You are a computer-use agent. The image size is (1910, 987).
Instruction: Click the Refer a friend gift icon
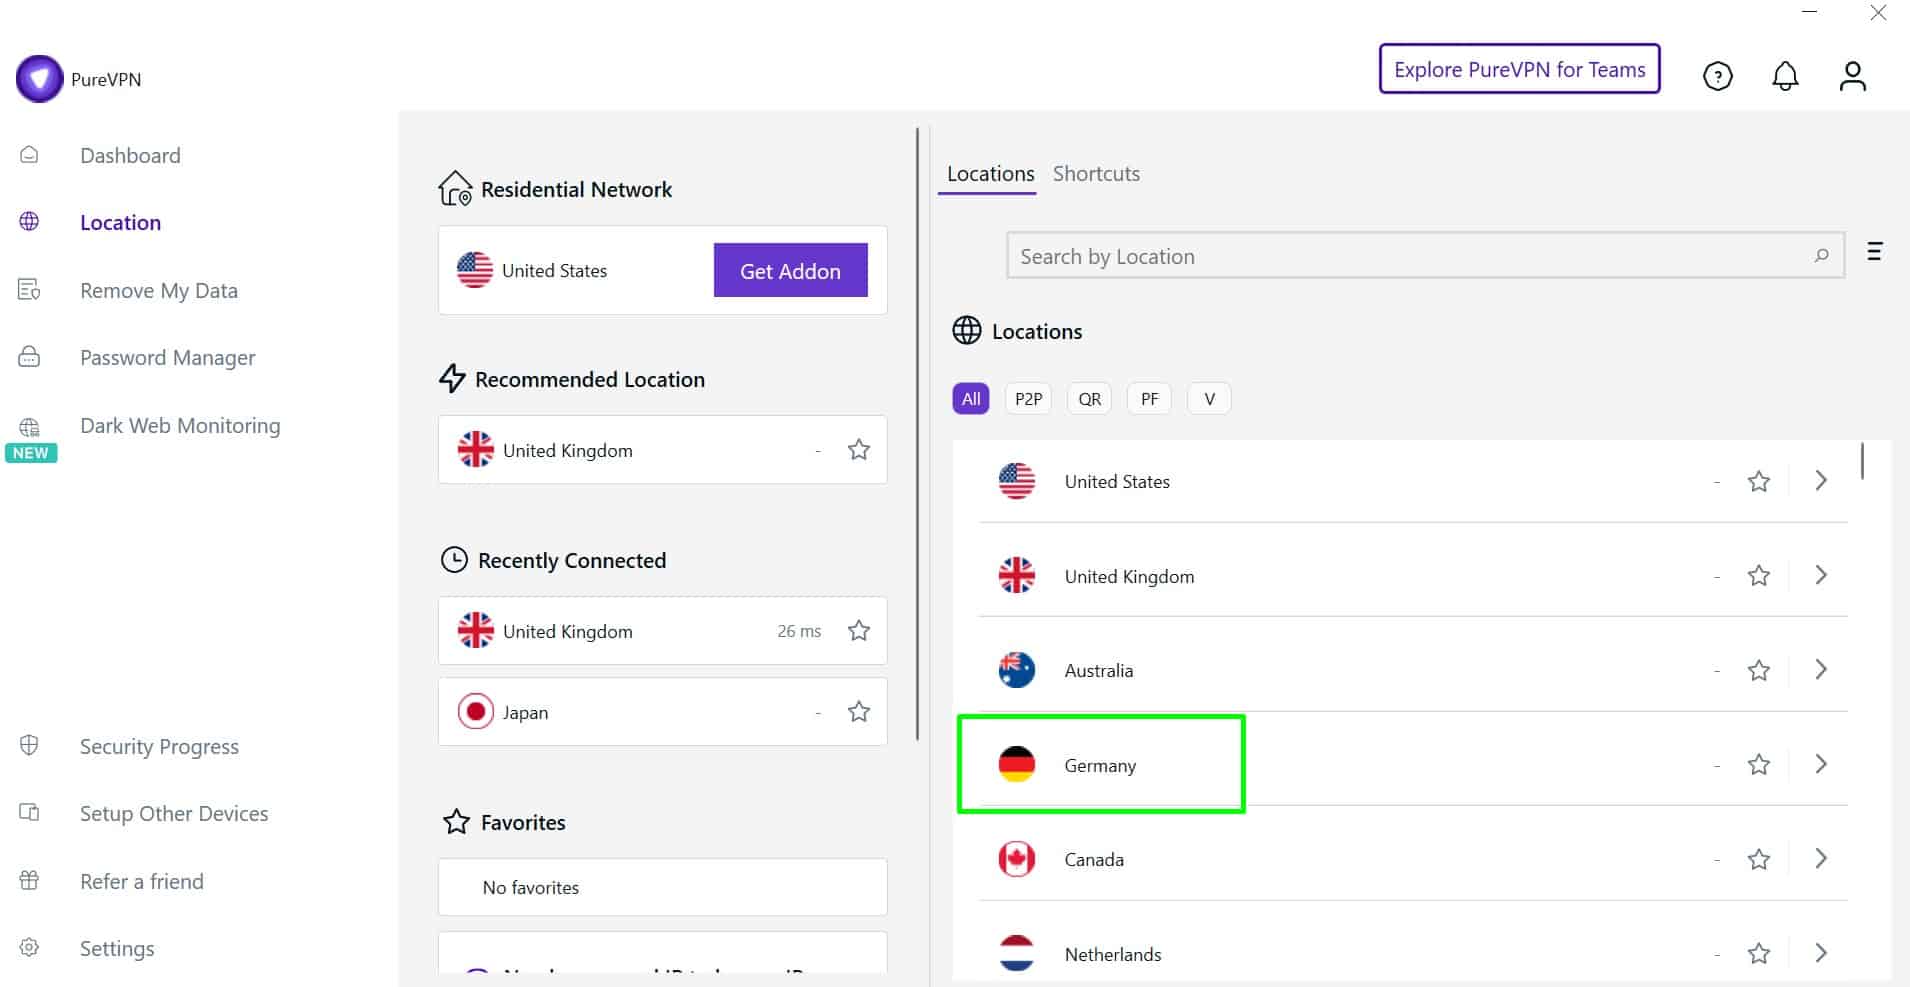pos(29,881)
